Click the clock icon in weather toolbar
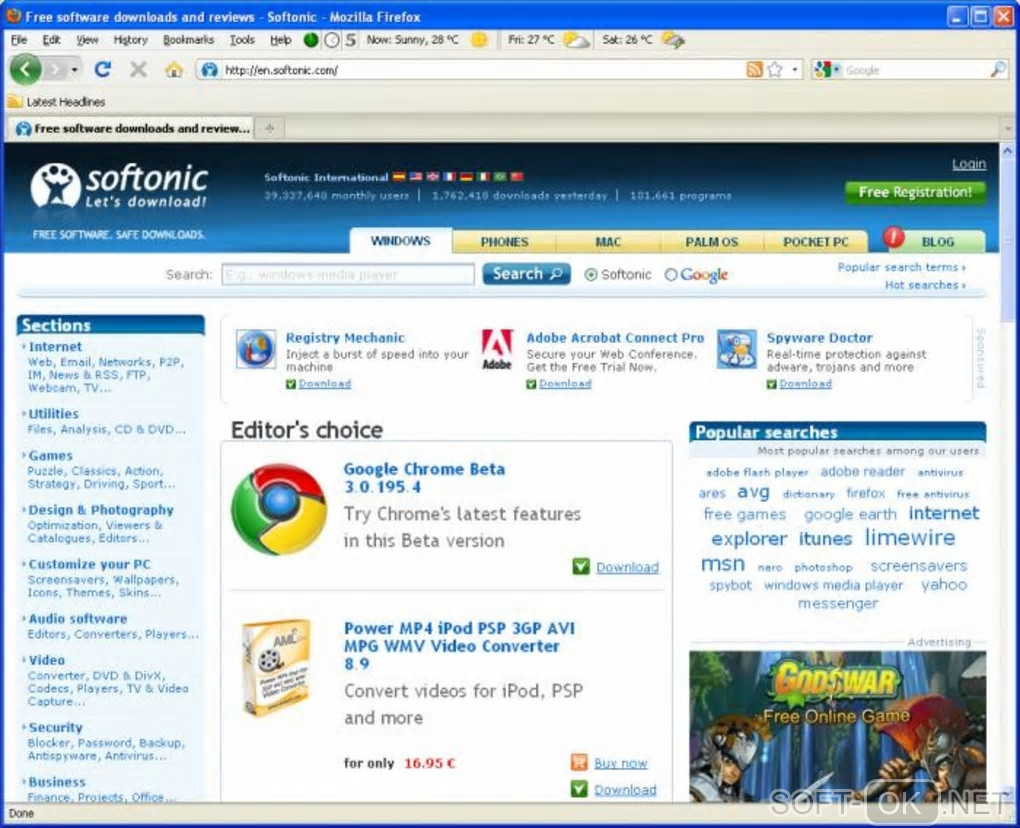This screenshot has width=1020, height=828. point(332,40)
